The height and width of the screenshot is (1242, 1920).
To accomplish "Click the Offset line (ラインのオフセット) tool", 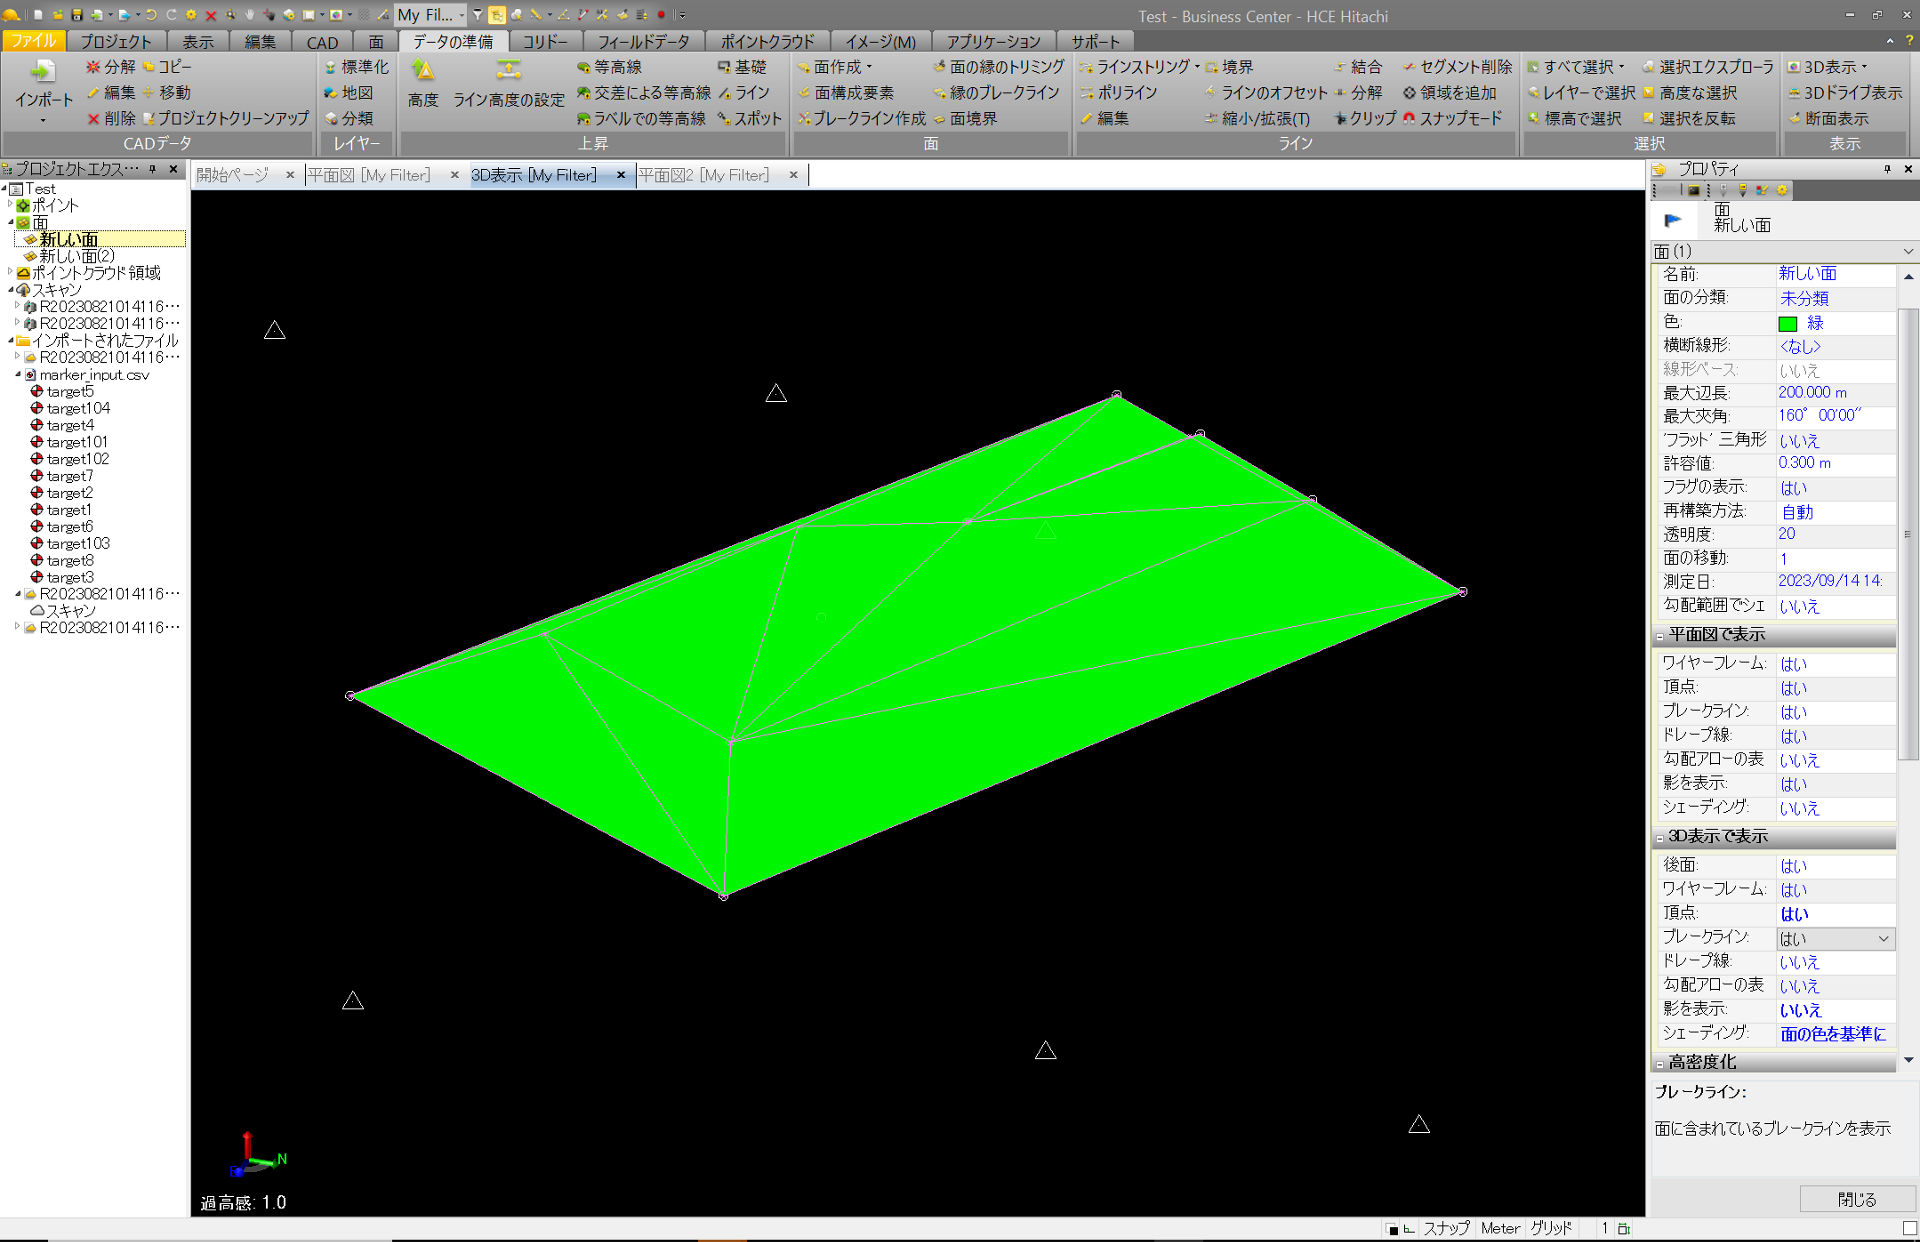I will coord(1265,93).
